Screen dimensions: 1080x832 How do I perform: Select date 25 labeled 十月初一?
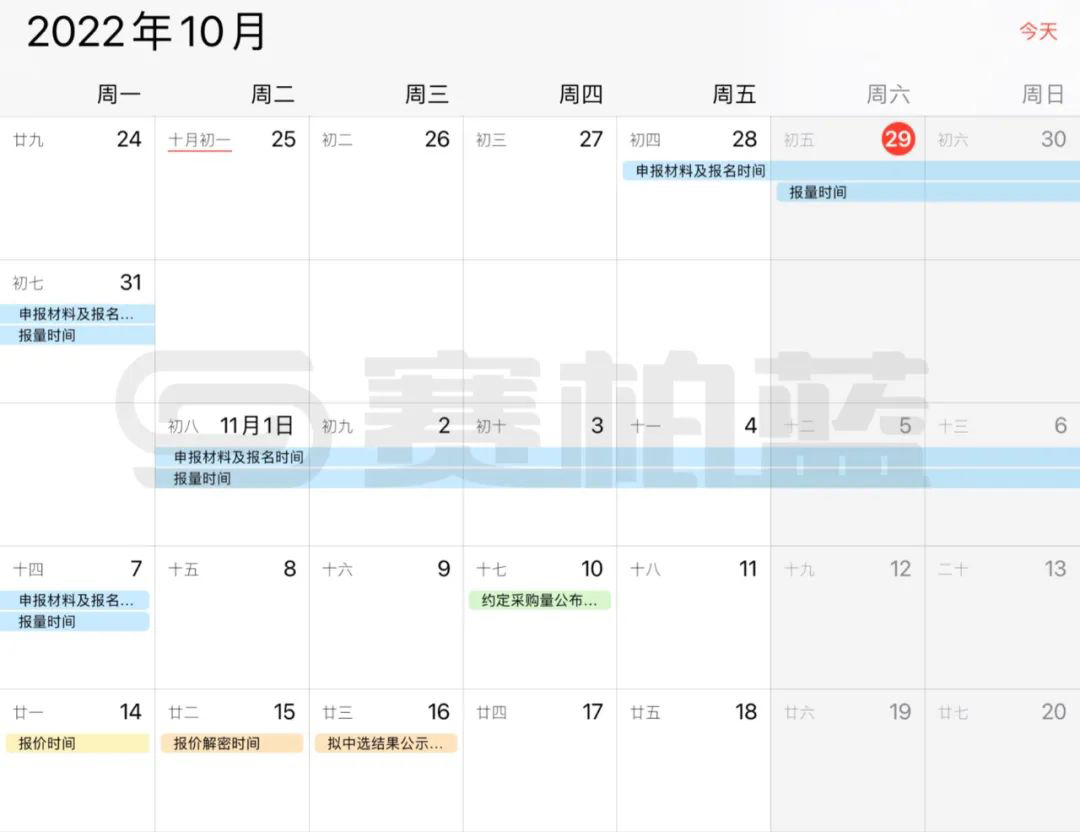[283, 139]
